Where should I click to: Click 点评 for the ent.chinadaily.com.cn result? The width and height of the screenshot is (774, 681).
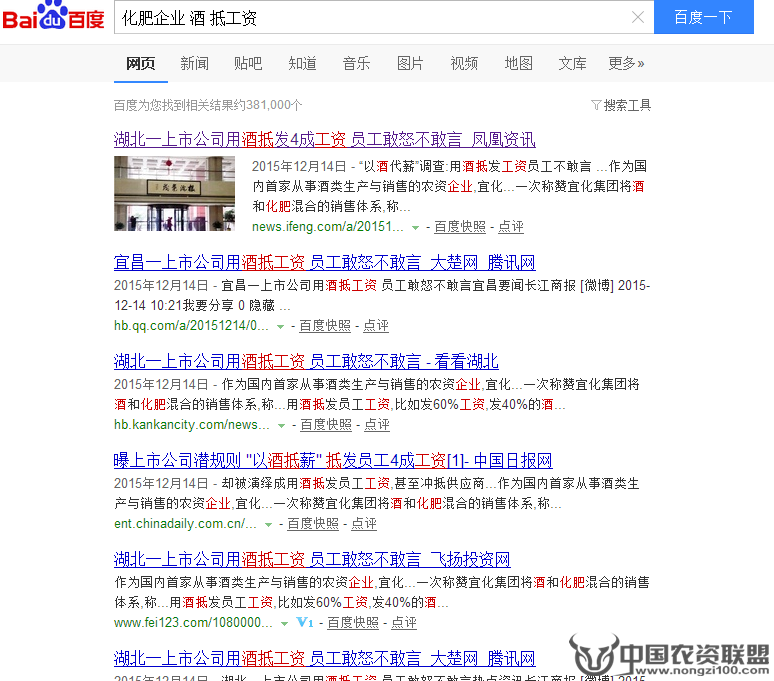click(x=364, y=524)
